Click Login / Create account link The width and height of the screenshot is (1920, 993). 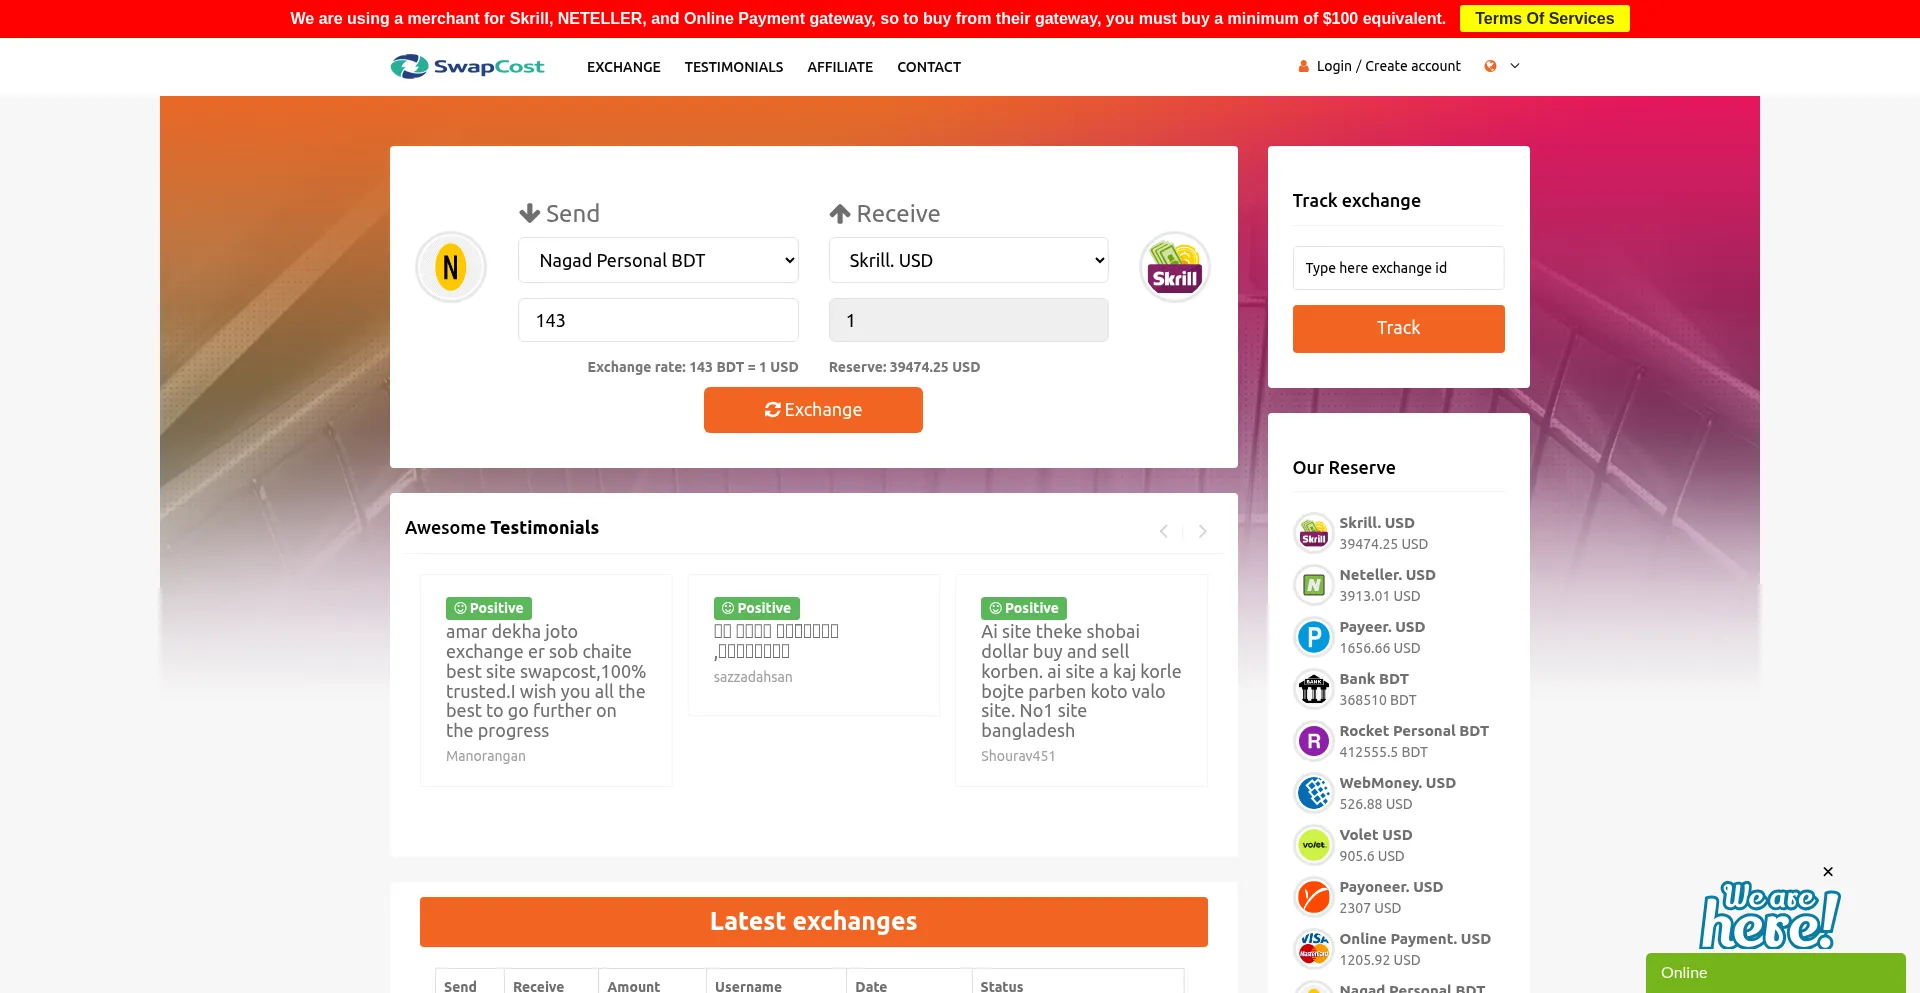[1388, 66]
